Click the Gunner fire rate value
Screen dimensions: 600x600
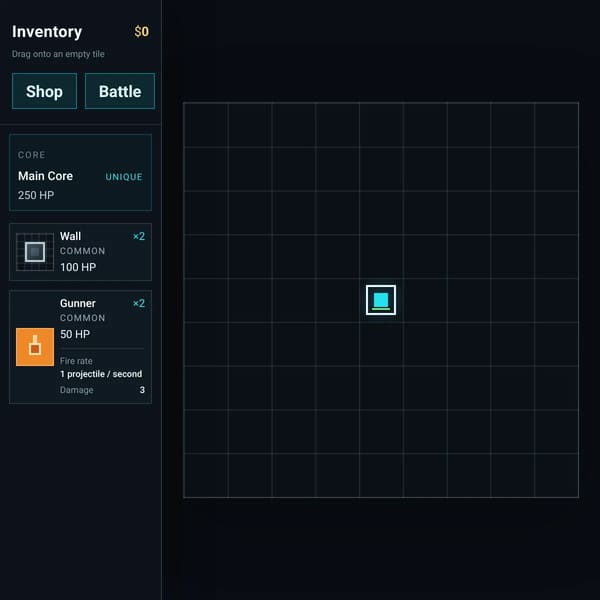click(101, 374)
